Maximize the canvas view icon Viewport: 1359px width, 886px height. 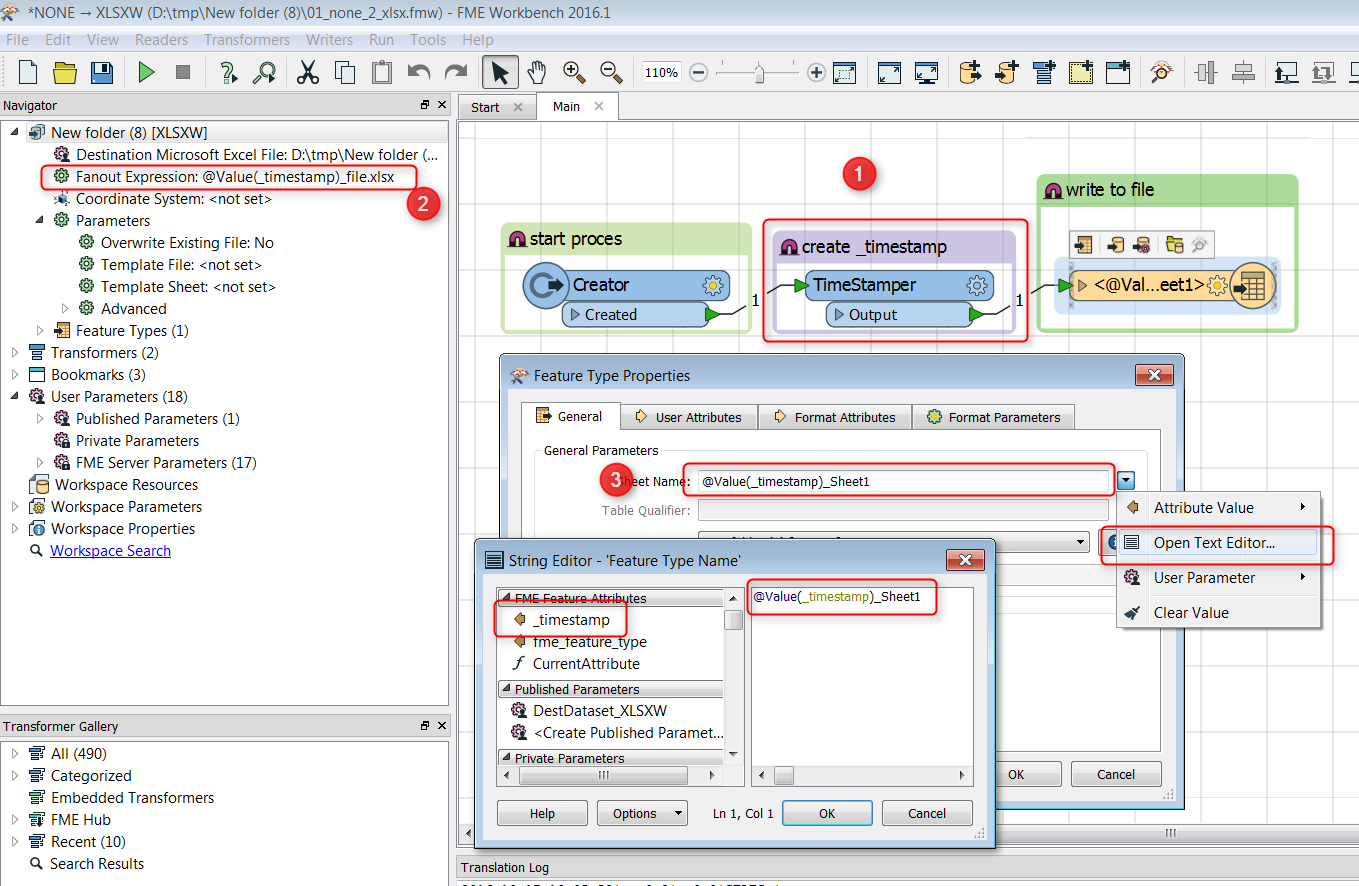(x=889, y=73)
